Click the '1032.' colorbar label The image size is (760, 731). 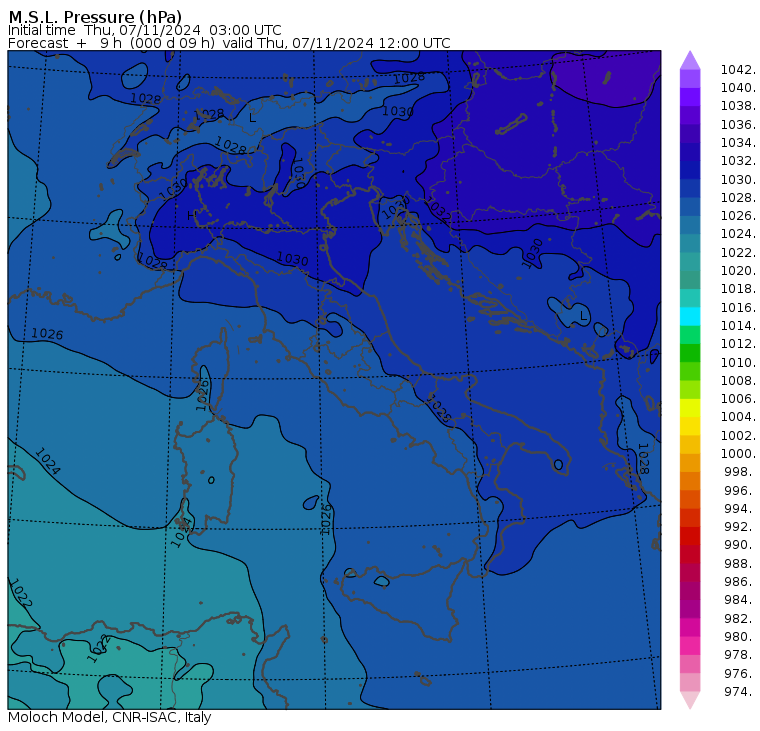[738, 160]
